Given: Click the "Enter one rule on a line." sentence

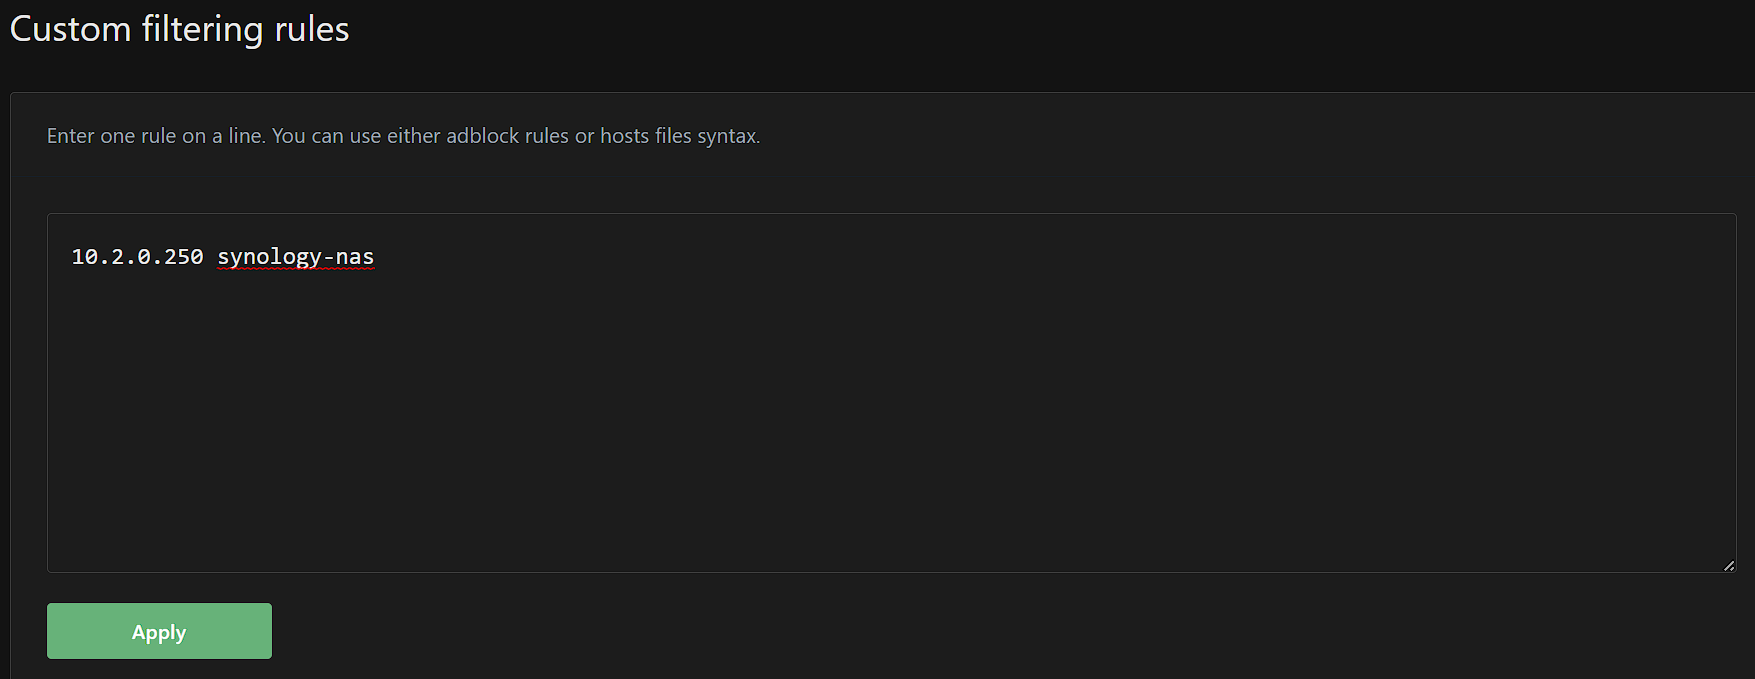Looking at the screenshot, I should 156,136.
